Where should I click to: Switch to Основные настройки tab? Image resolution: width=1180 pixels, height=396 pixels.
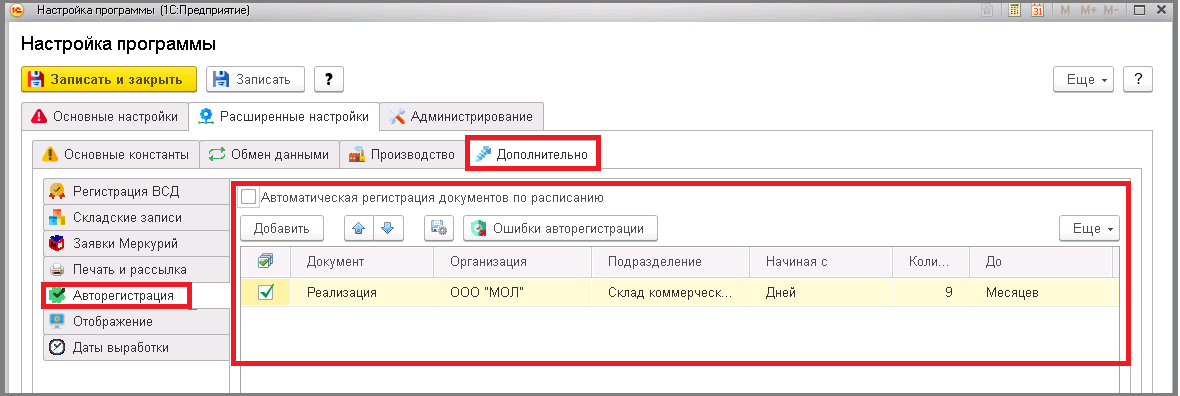coord(105,117)
